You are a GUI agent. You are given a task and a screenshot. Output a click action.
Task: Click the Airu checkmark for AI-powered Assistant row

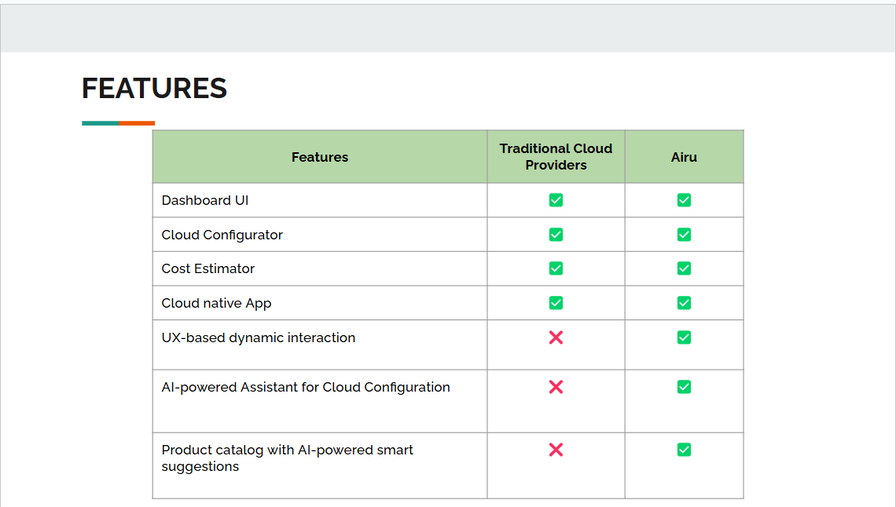pos(684,387)
